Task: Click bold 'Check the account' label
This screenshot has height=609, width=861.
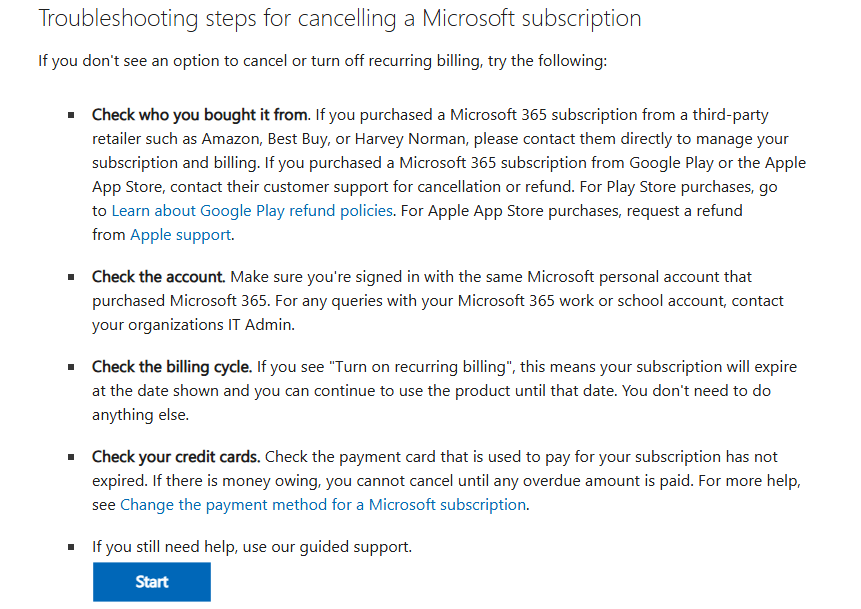Action: pyautogui.click(x=159, y=277)
